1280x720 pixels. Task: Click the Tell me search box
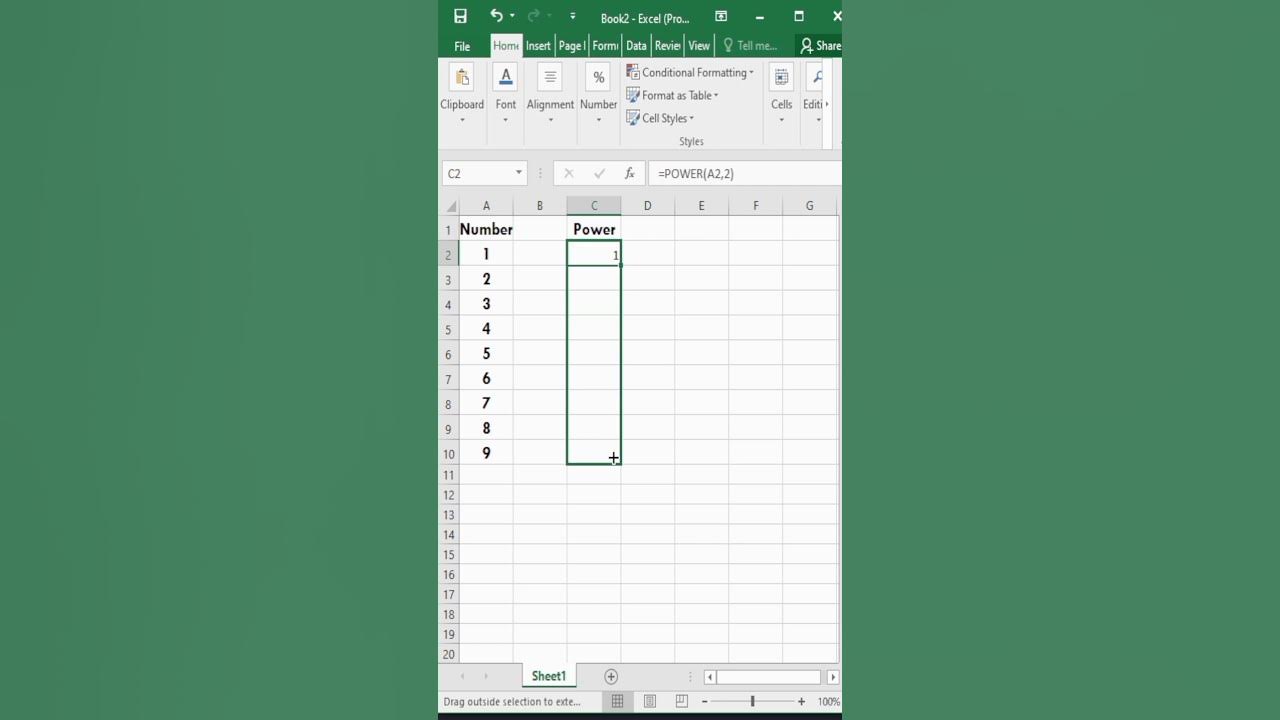click(x=750, y=46)
